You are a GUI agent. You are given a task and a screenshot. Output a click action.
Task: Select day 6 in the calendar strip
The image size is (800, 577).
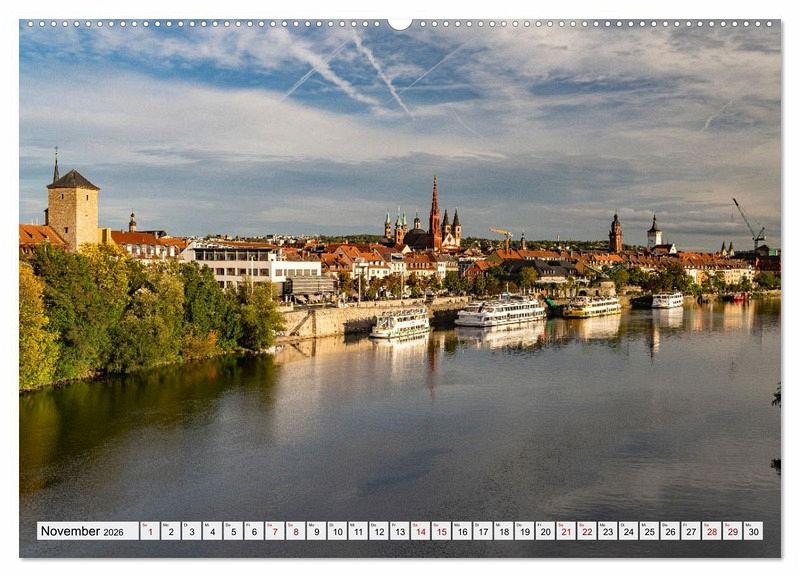pyautogui.click(x=254, y=531)
